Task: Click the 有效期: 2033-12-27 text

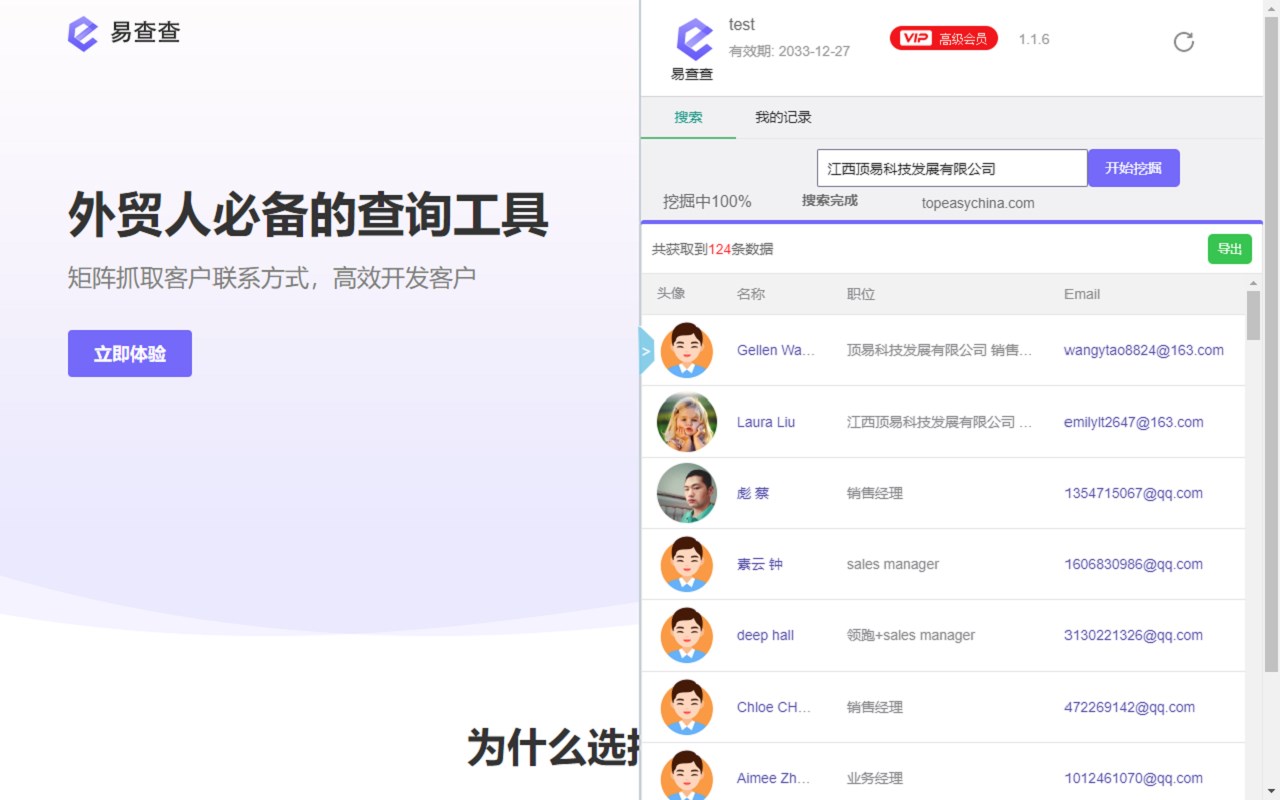Action: tap(789, 51)
